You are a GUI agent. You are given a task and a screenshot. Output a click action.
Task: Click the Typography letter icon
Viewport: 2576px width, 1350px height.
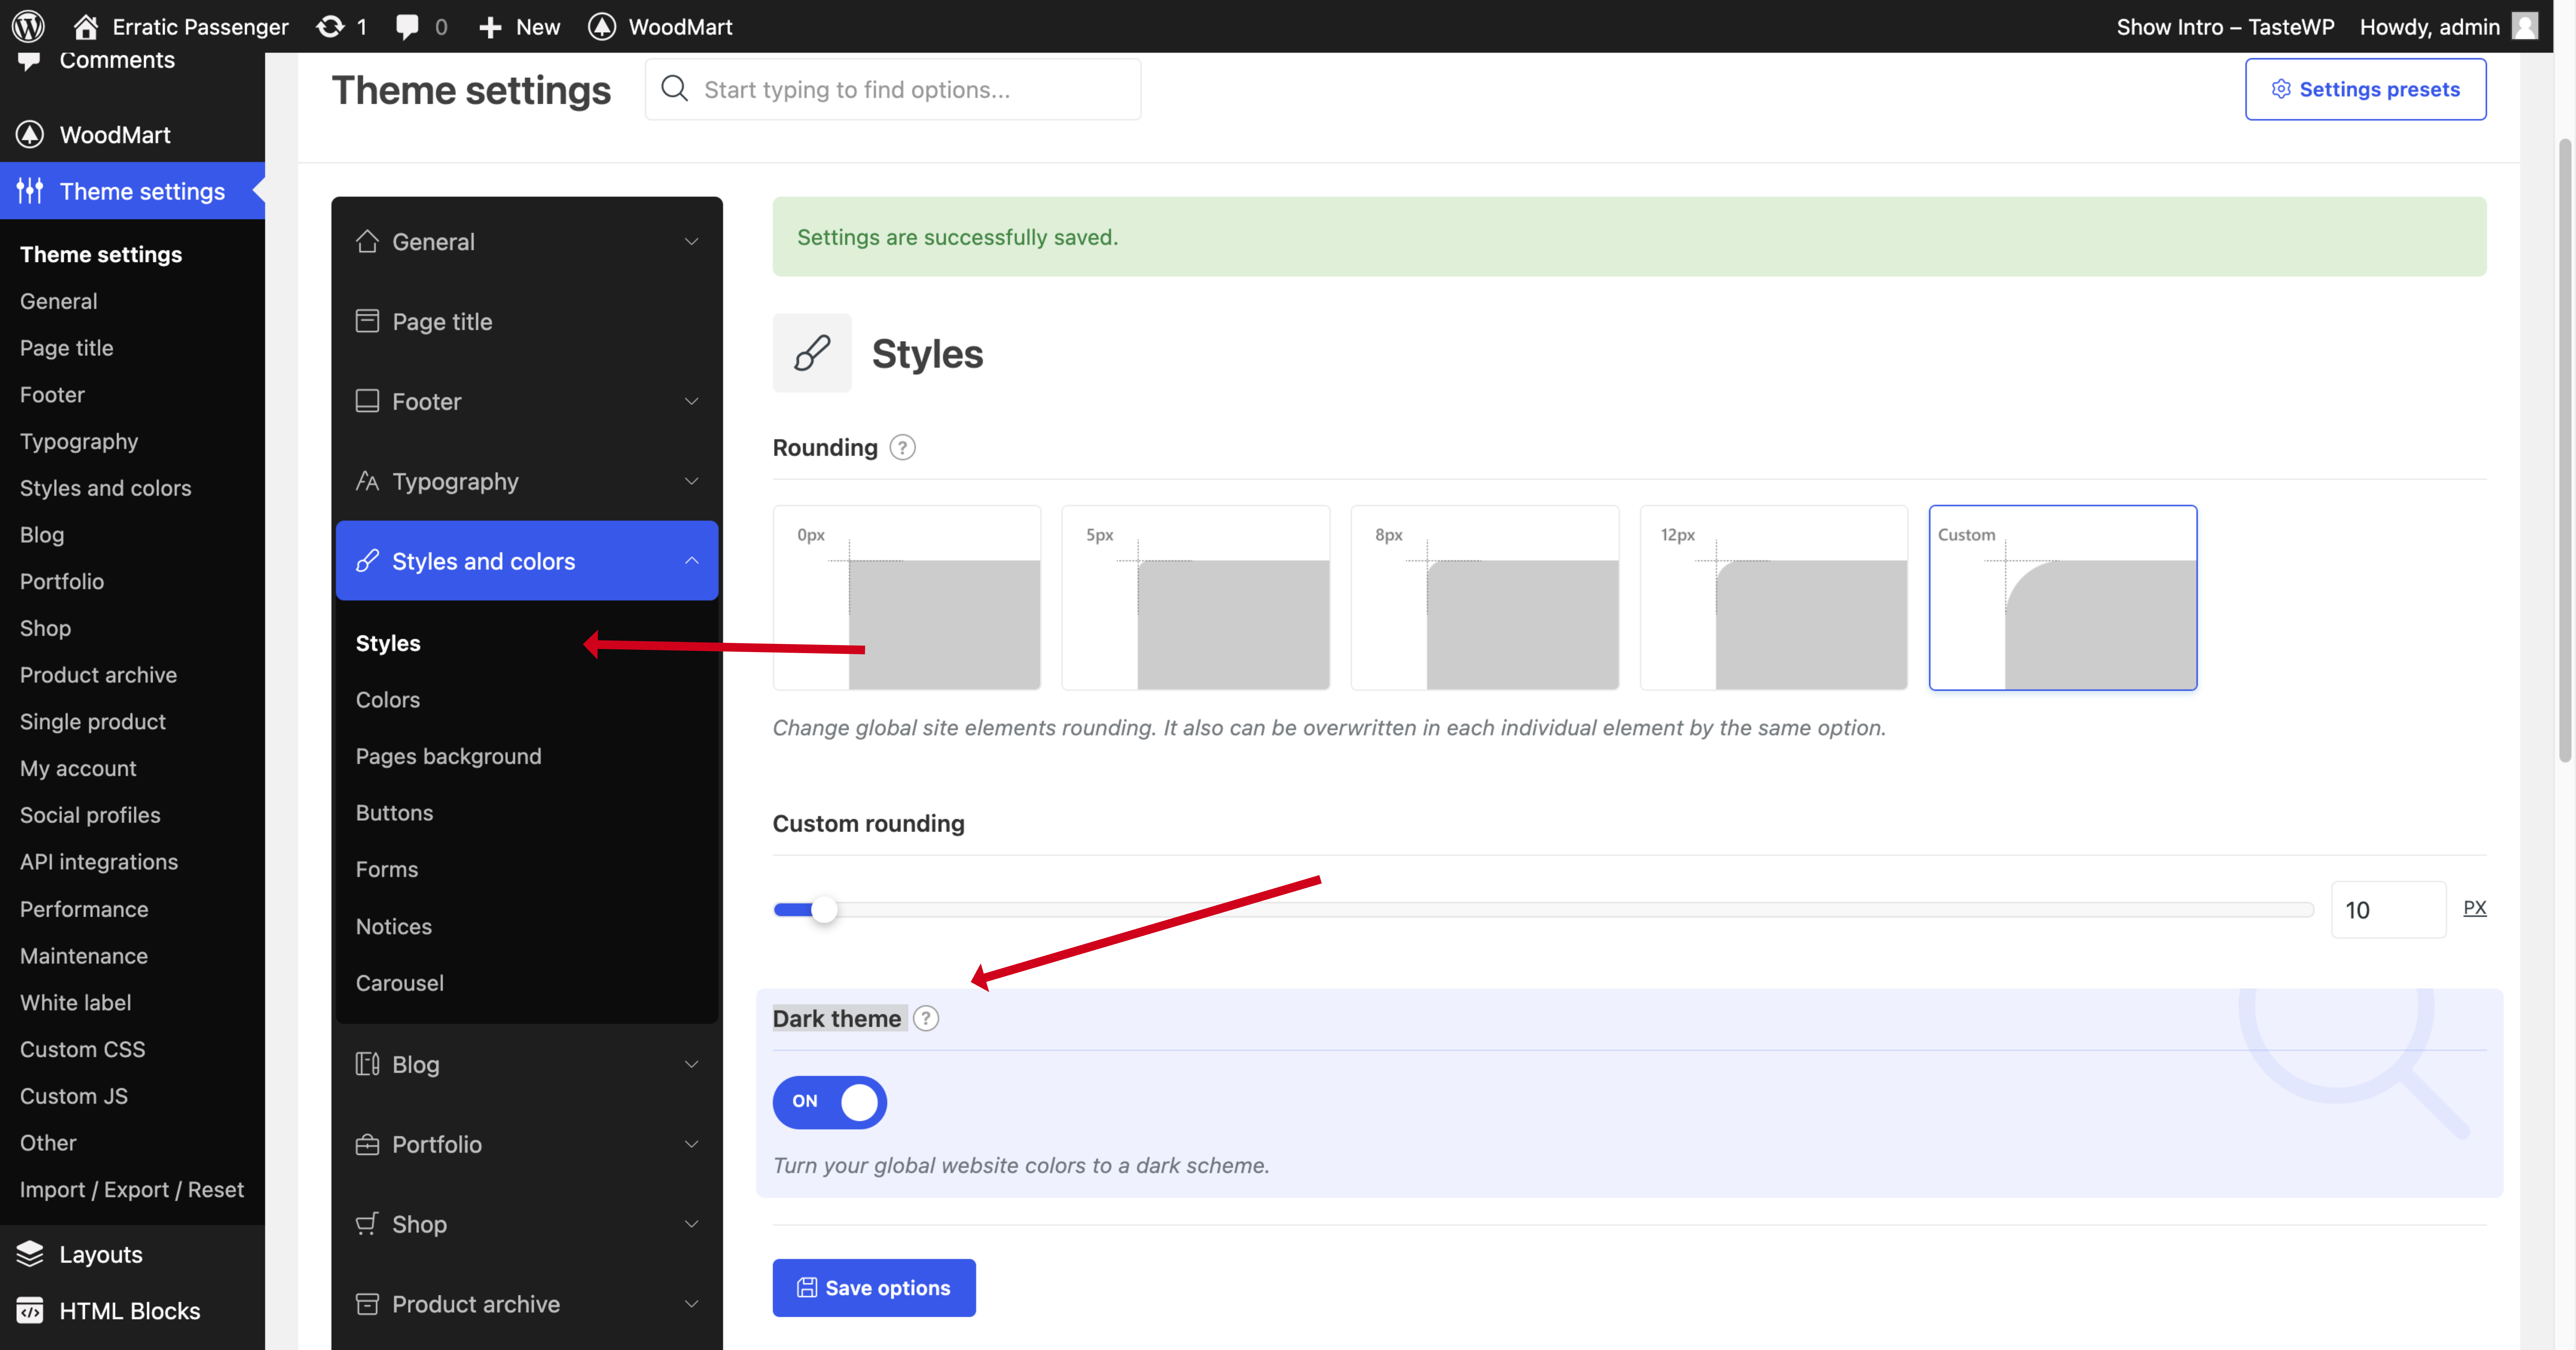(367, 481)
